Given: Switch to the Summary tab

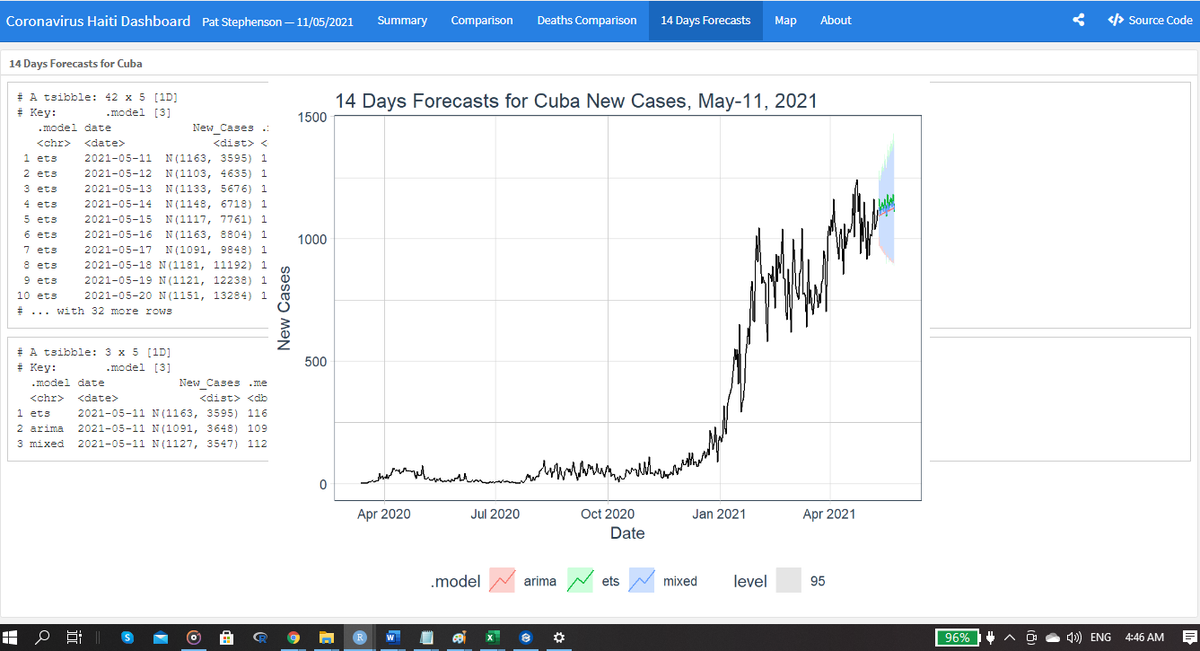Looking at the screenshot, I should click(x=402, y=20).
